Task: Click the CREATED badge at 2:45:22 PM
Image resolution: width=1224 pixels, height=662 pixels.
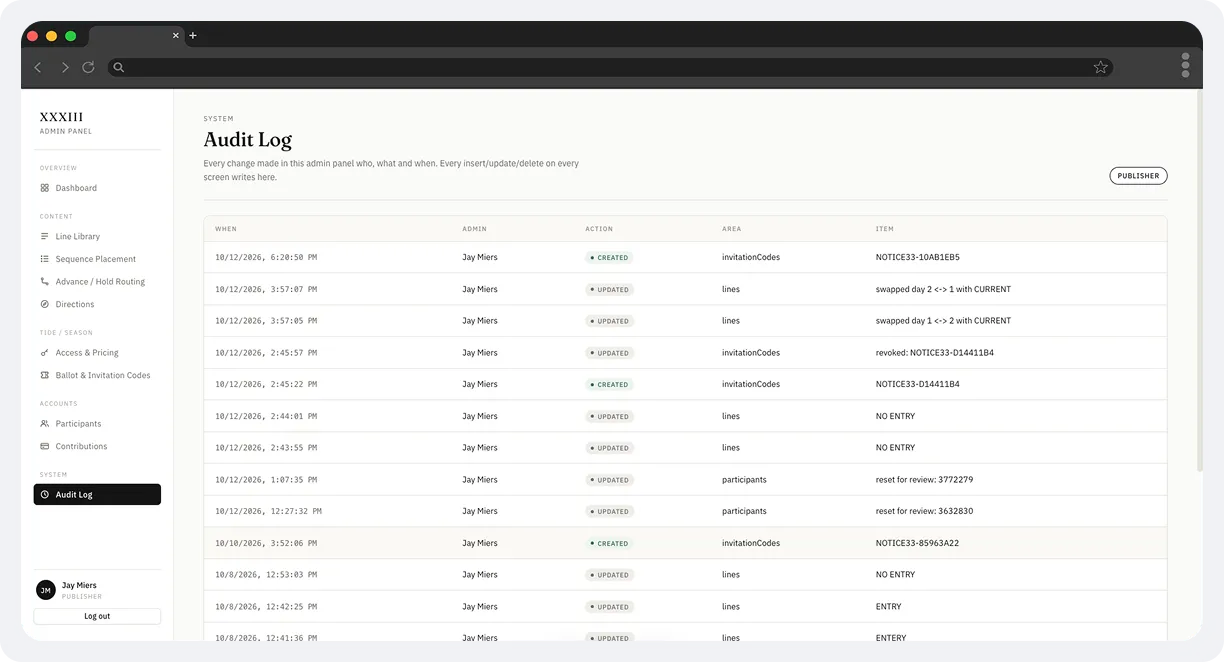Action: (x=609, y=385)
